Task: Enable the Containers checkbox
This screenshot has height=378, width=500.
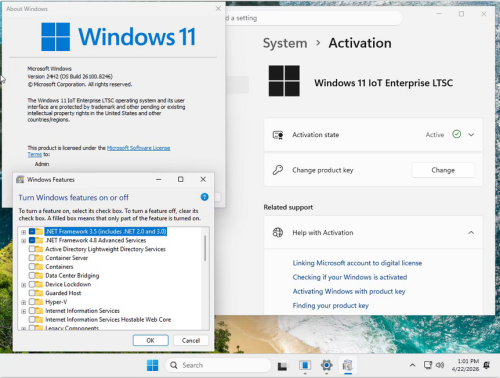Action: click(x=32, y=267)
